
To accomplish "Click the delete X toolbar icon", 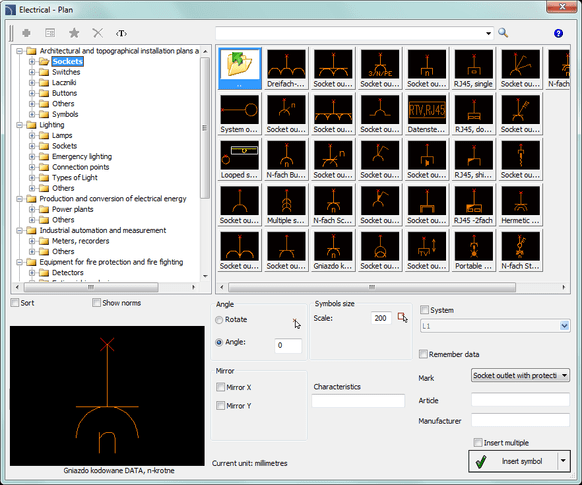I will click(98, 33).
